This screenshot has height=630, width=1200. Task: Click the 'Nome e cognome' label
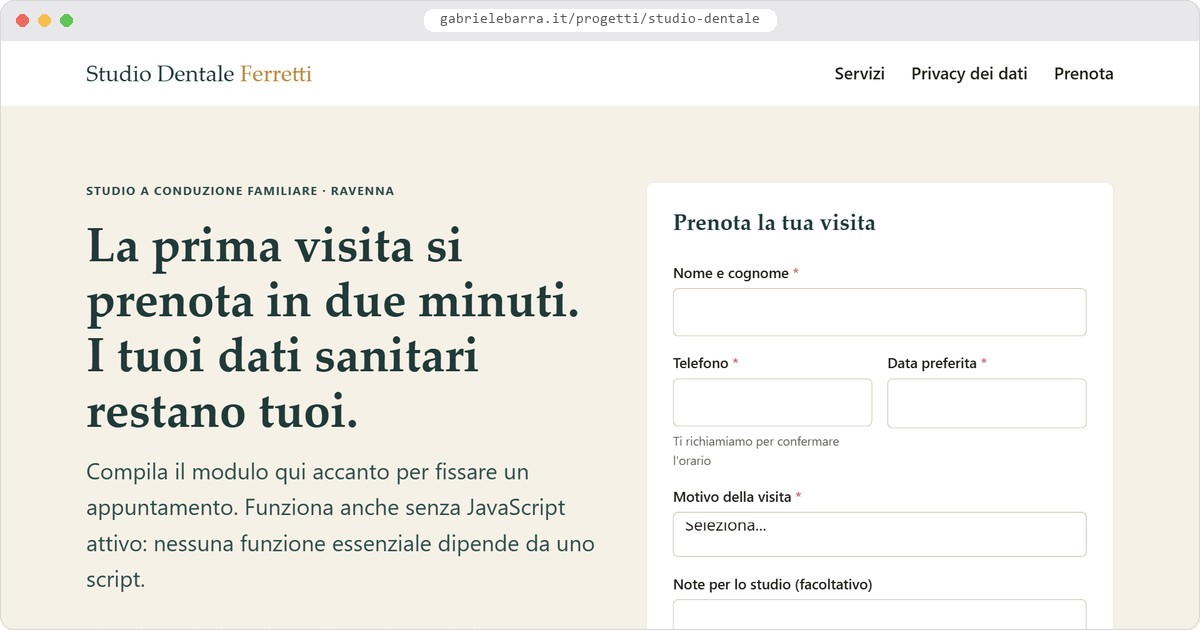pyautogui.click(x=731, y=273)
